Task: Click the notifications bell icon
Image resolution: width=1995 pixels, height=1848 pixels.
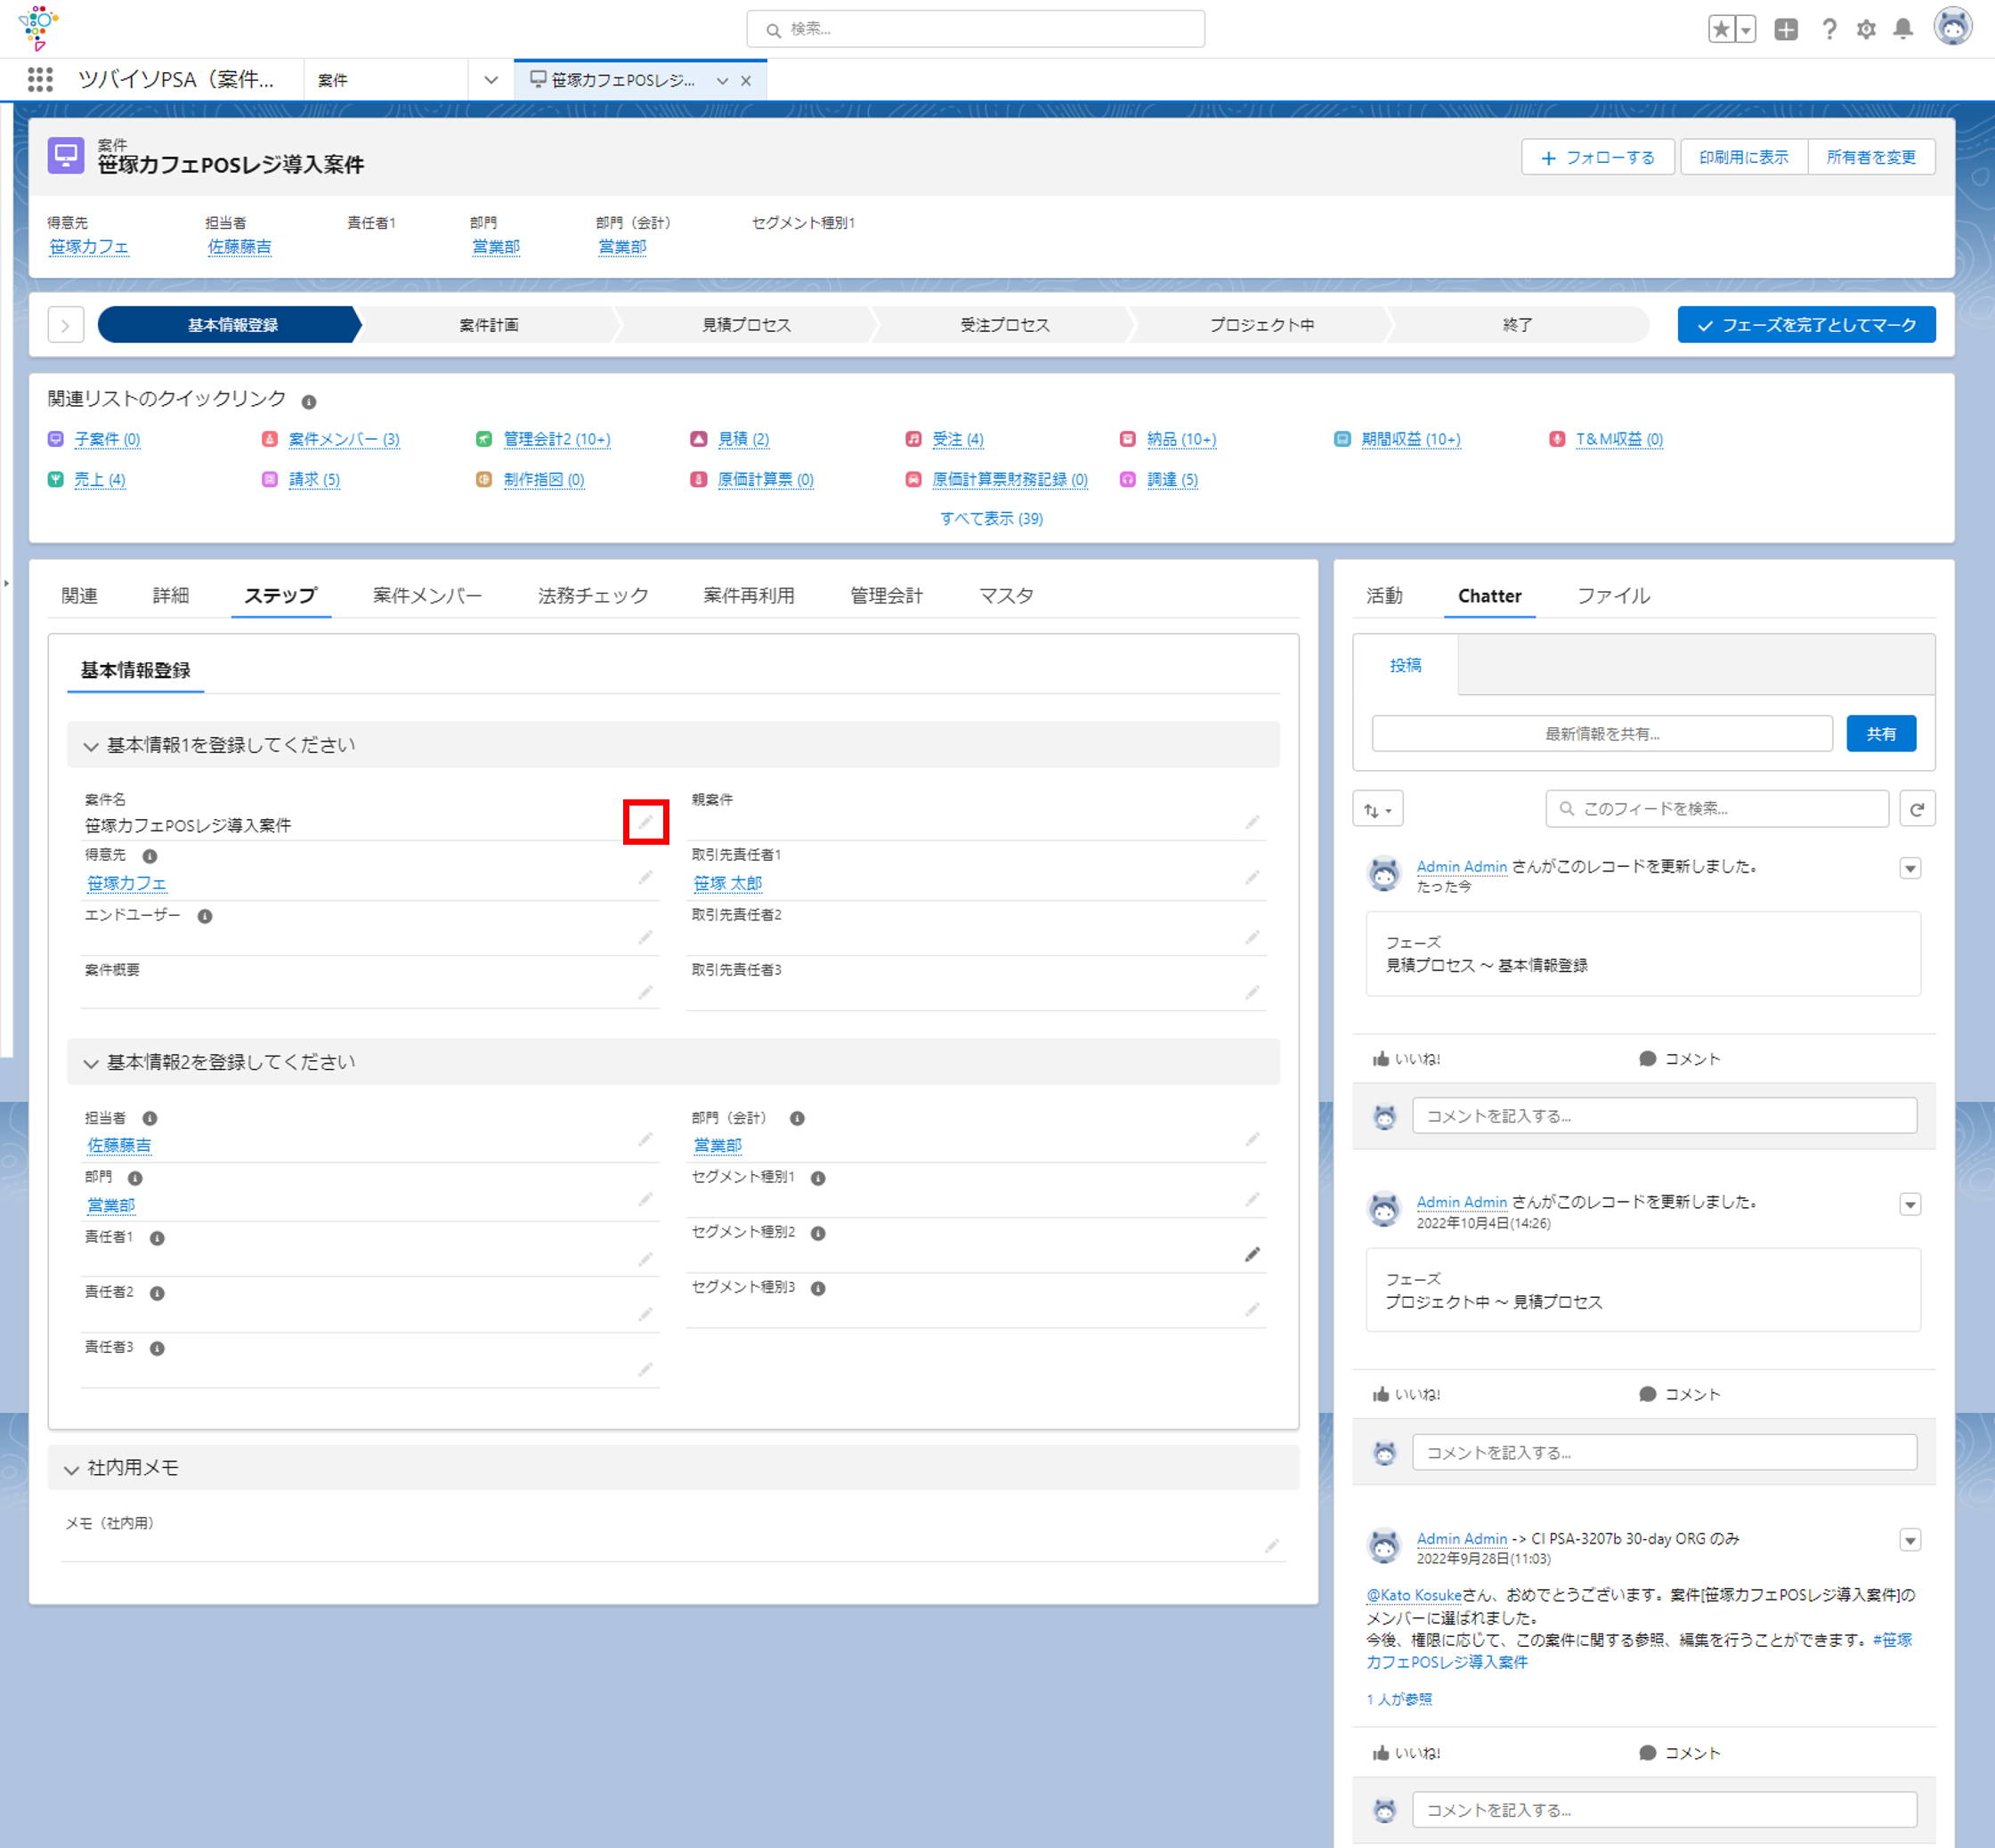Action: click(x=1903, y=29)
